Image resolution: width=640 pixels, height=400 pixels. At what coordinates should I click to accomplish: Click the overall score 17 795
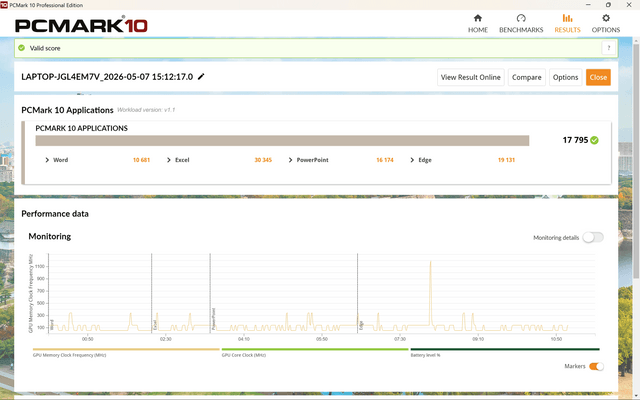pyautogui.click(x=575, y=140)
